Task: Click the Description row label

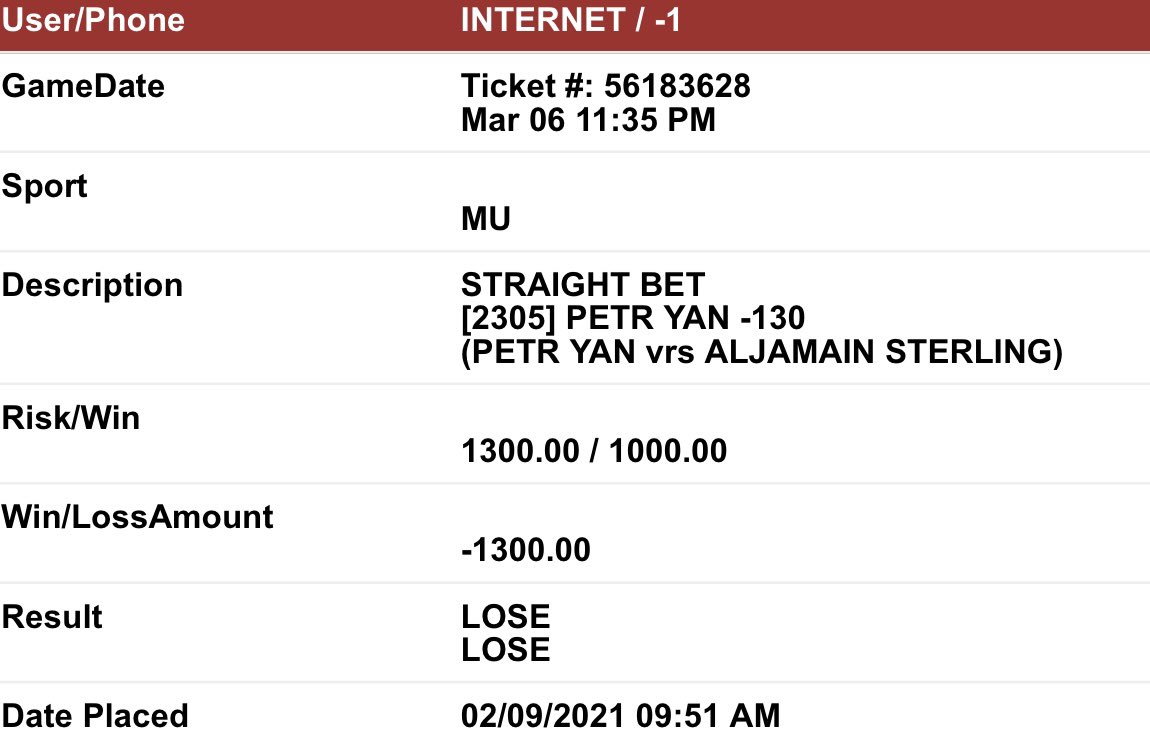Action: 92,286
